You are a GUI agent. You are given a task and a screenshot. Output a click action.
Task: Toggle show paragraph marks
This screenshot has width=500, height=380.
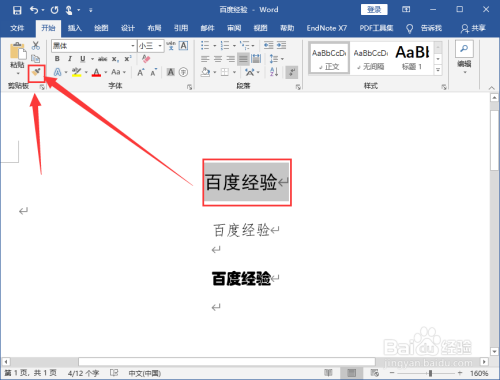pos(292,72)
